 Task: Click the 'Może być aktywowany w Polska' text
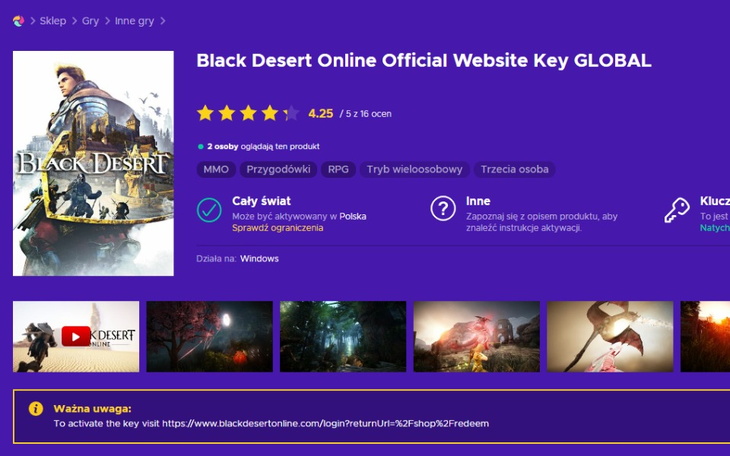coord(299,217)
